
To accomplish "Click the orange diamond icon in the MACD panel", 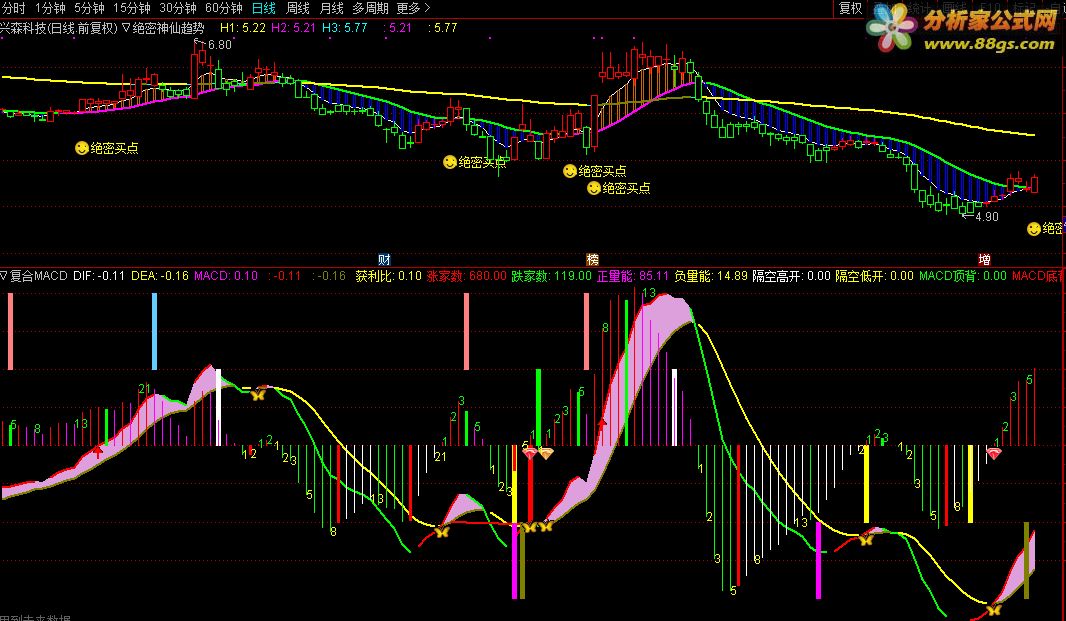I will [x=545, y=452].
